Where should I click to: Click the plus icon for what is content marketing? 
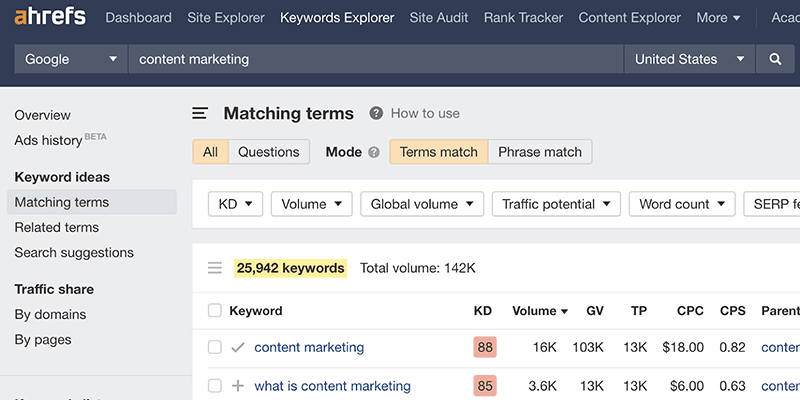click(x=238, y=386)
